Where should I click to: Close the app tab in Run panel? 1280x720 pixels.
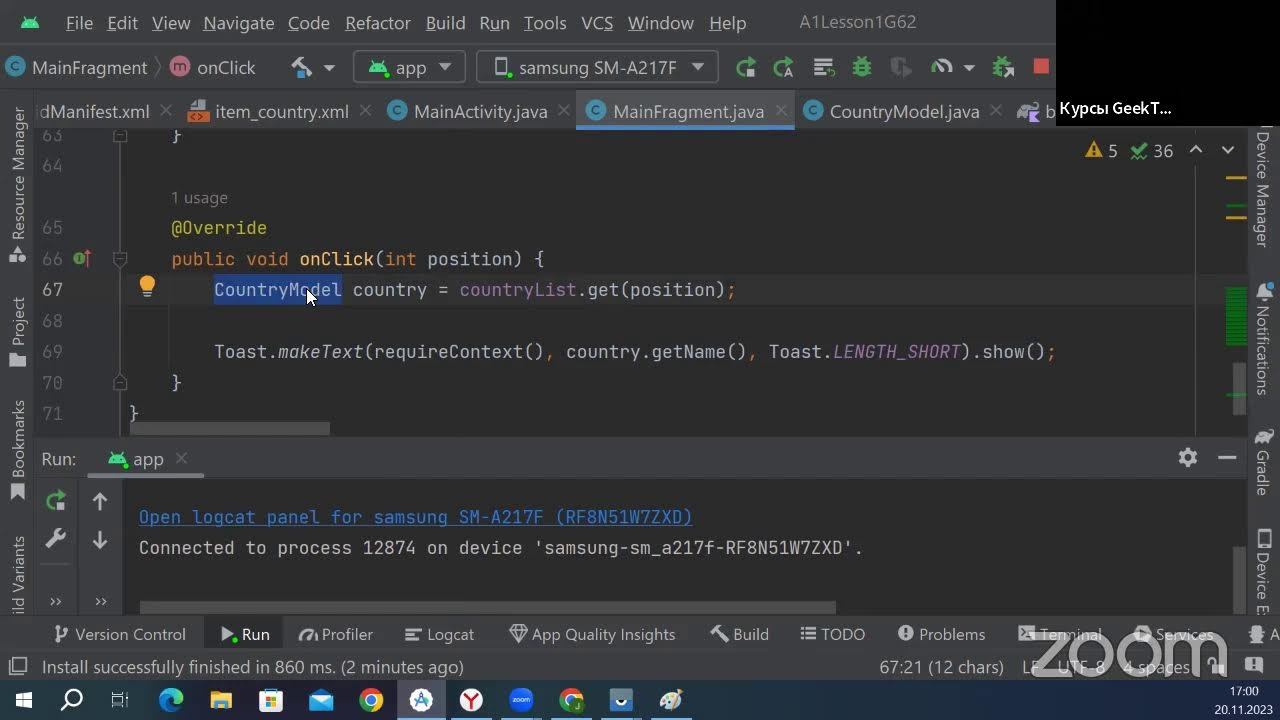[181, 458]
